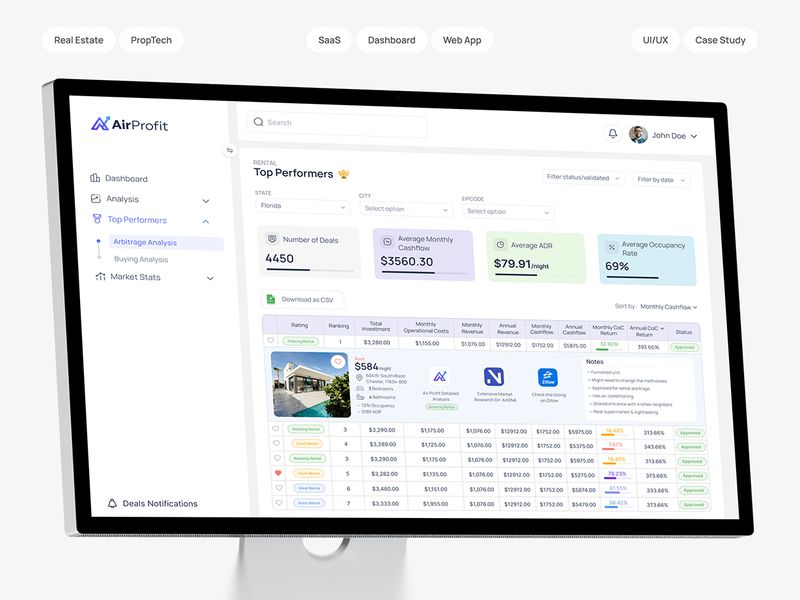Viewport: 800px width, 600px height.
Task: Toggle favorite heart on the ranking 7 row
Action: pos(279,502)
